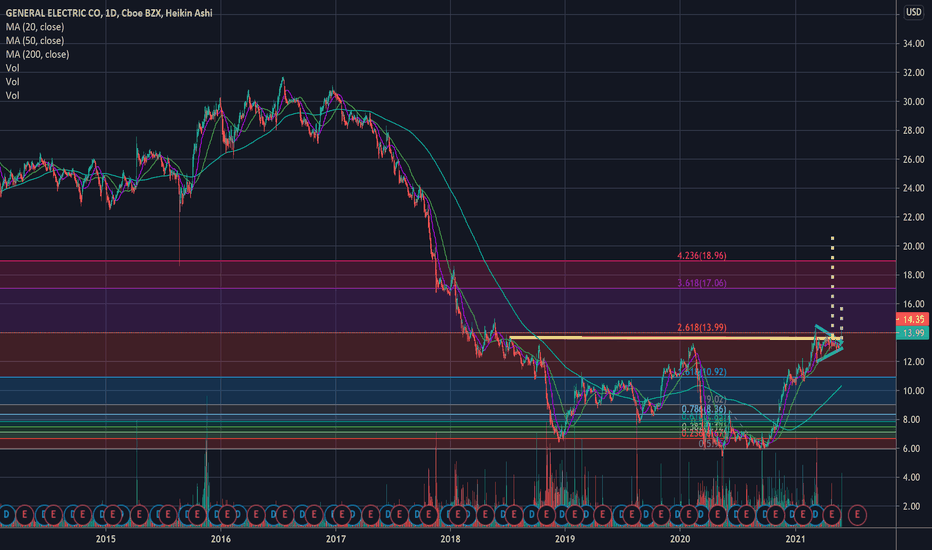Click the 2019 label on time axis
The image size is (932, 550).
pos(565,539)
